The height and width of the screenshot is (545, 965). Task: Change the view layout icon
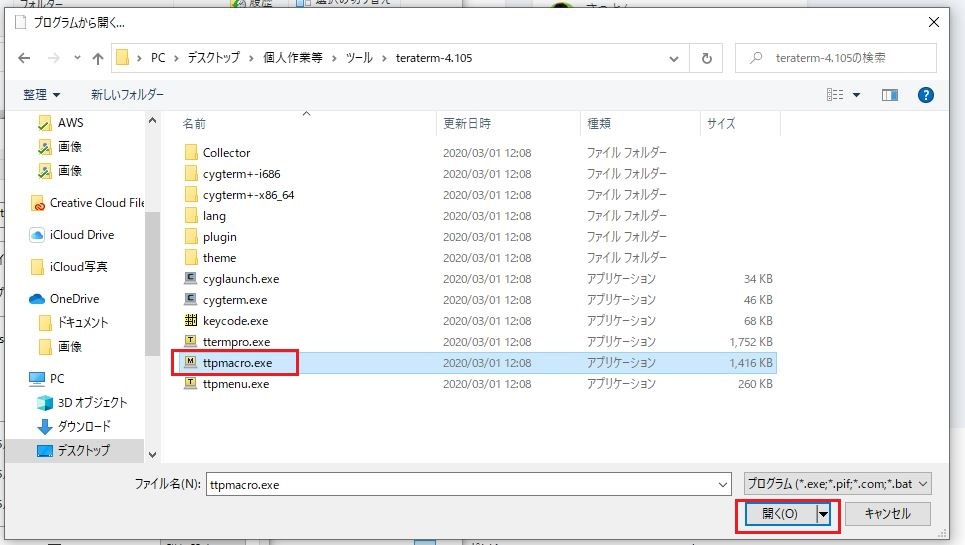pyautogui.click(x=835, y=95)
